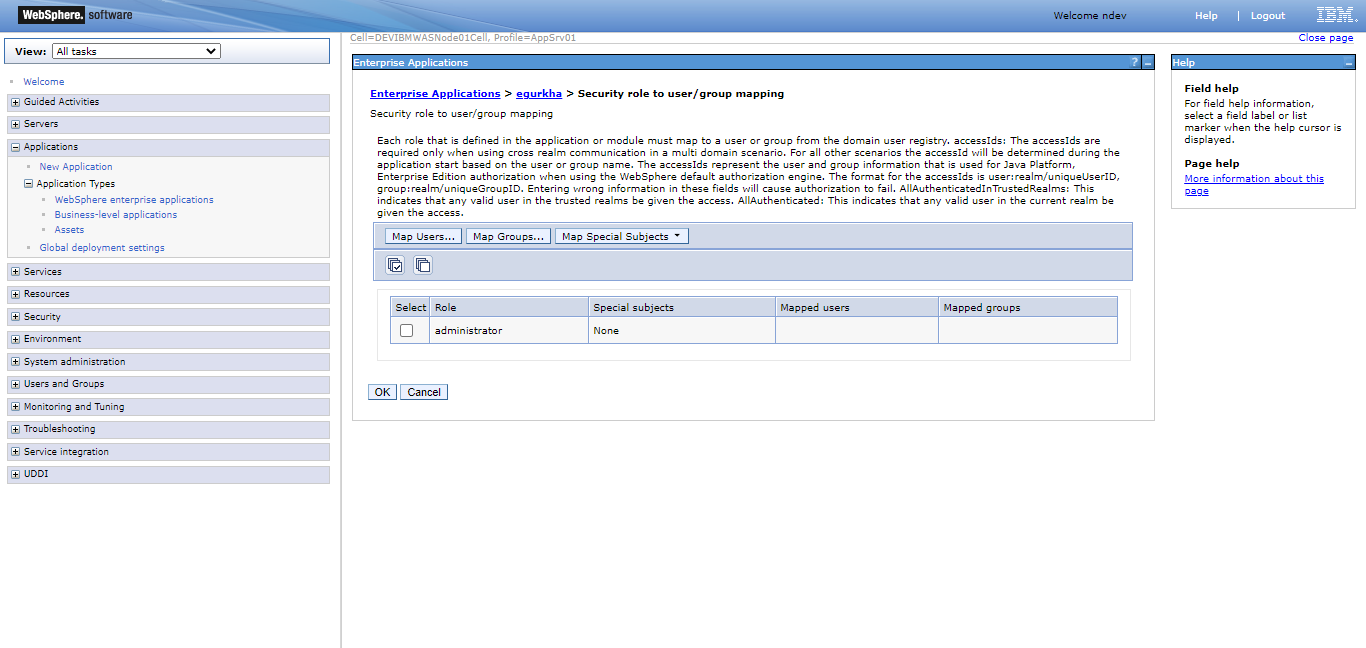Expand the Servers section
1366x648 pixels.
(x=15, y=124)
